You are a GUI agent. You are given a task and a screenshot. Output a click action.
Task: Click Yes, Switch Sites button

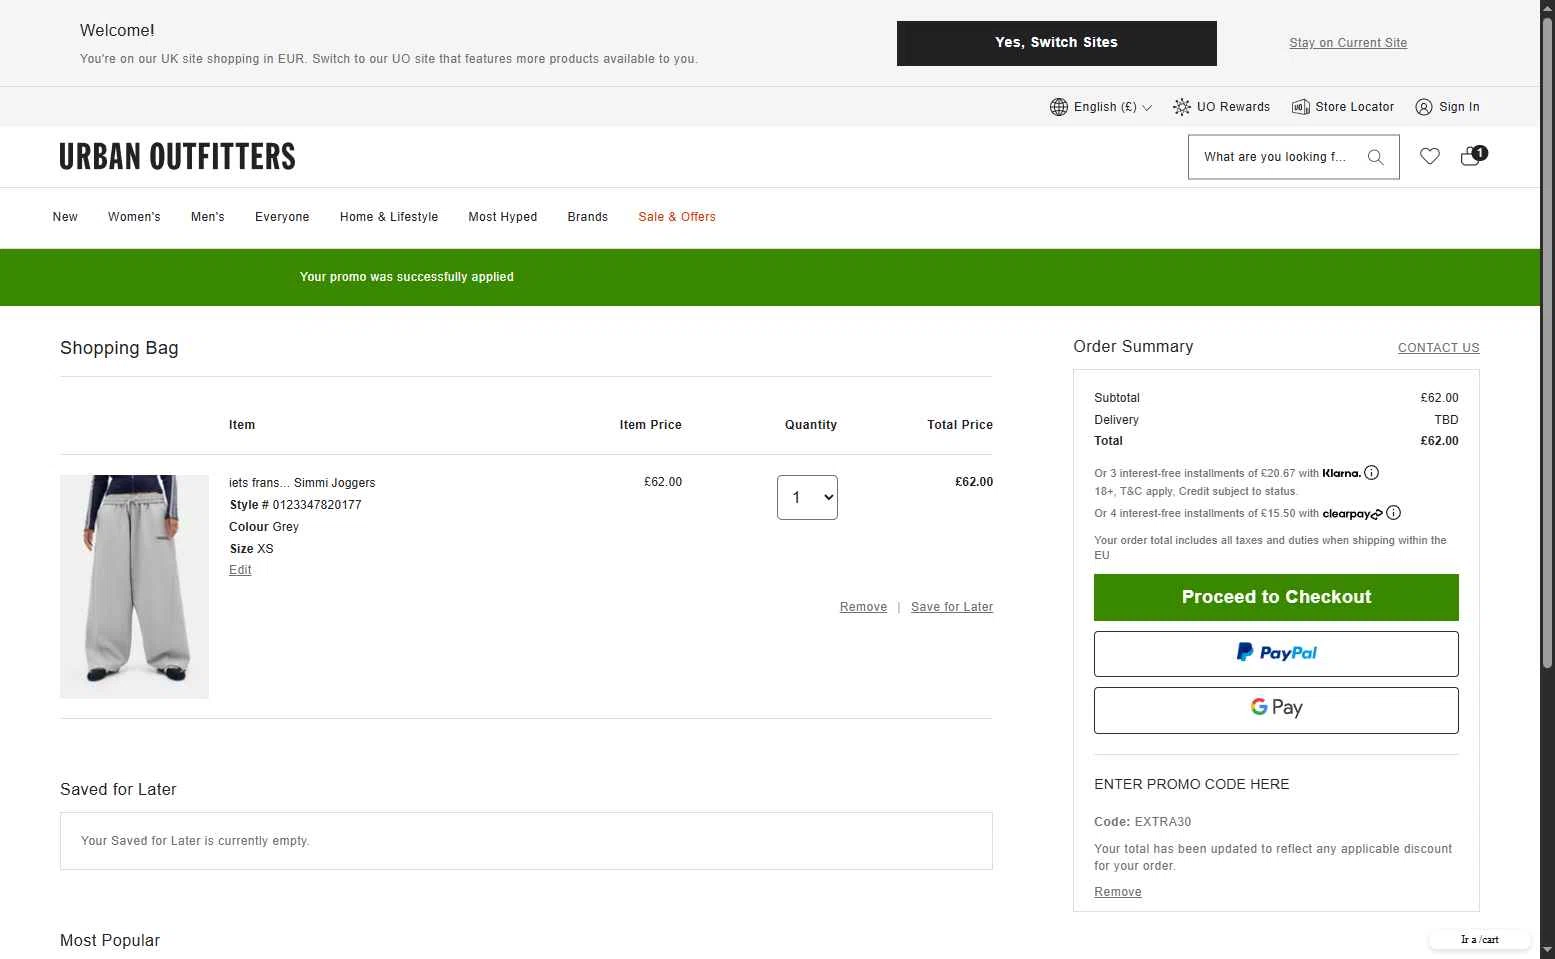(x=1057, y=43)
